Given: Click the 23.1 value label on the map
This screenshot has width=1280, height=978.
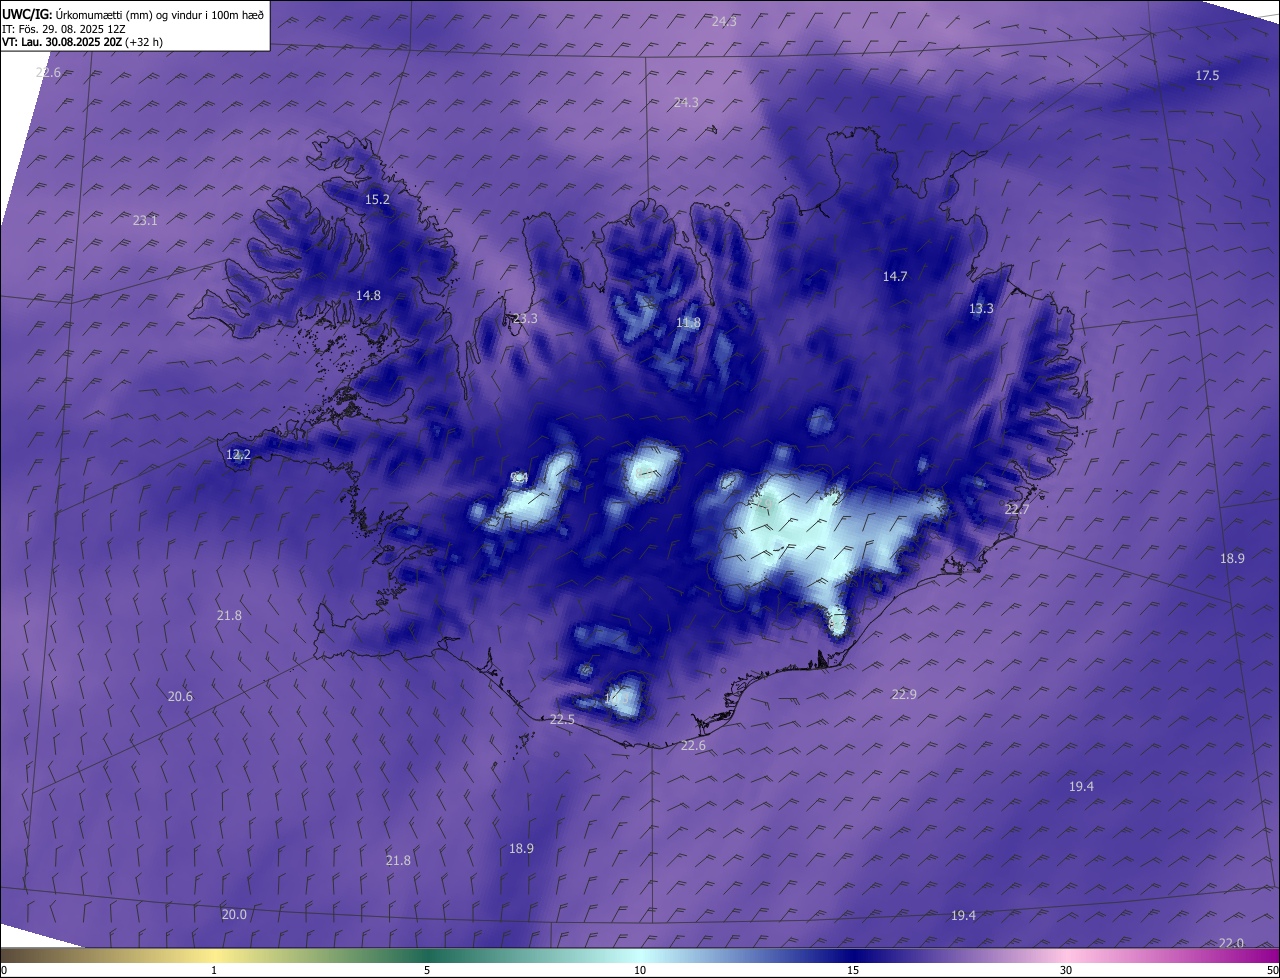Looking at the screenshot, I should pyautogui.click(x=145, y=220).
